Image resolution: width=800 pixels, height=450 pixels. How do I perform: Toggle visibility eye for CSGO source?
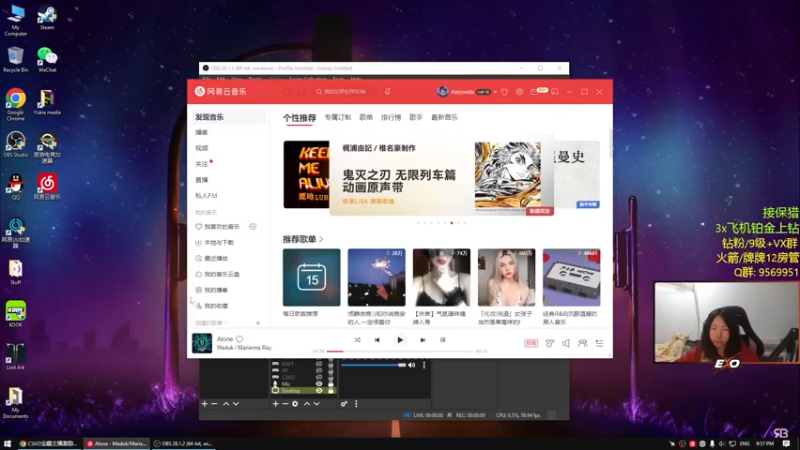point(319,378)
